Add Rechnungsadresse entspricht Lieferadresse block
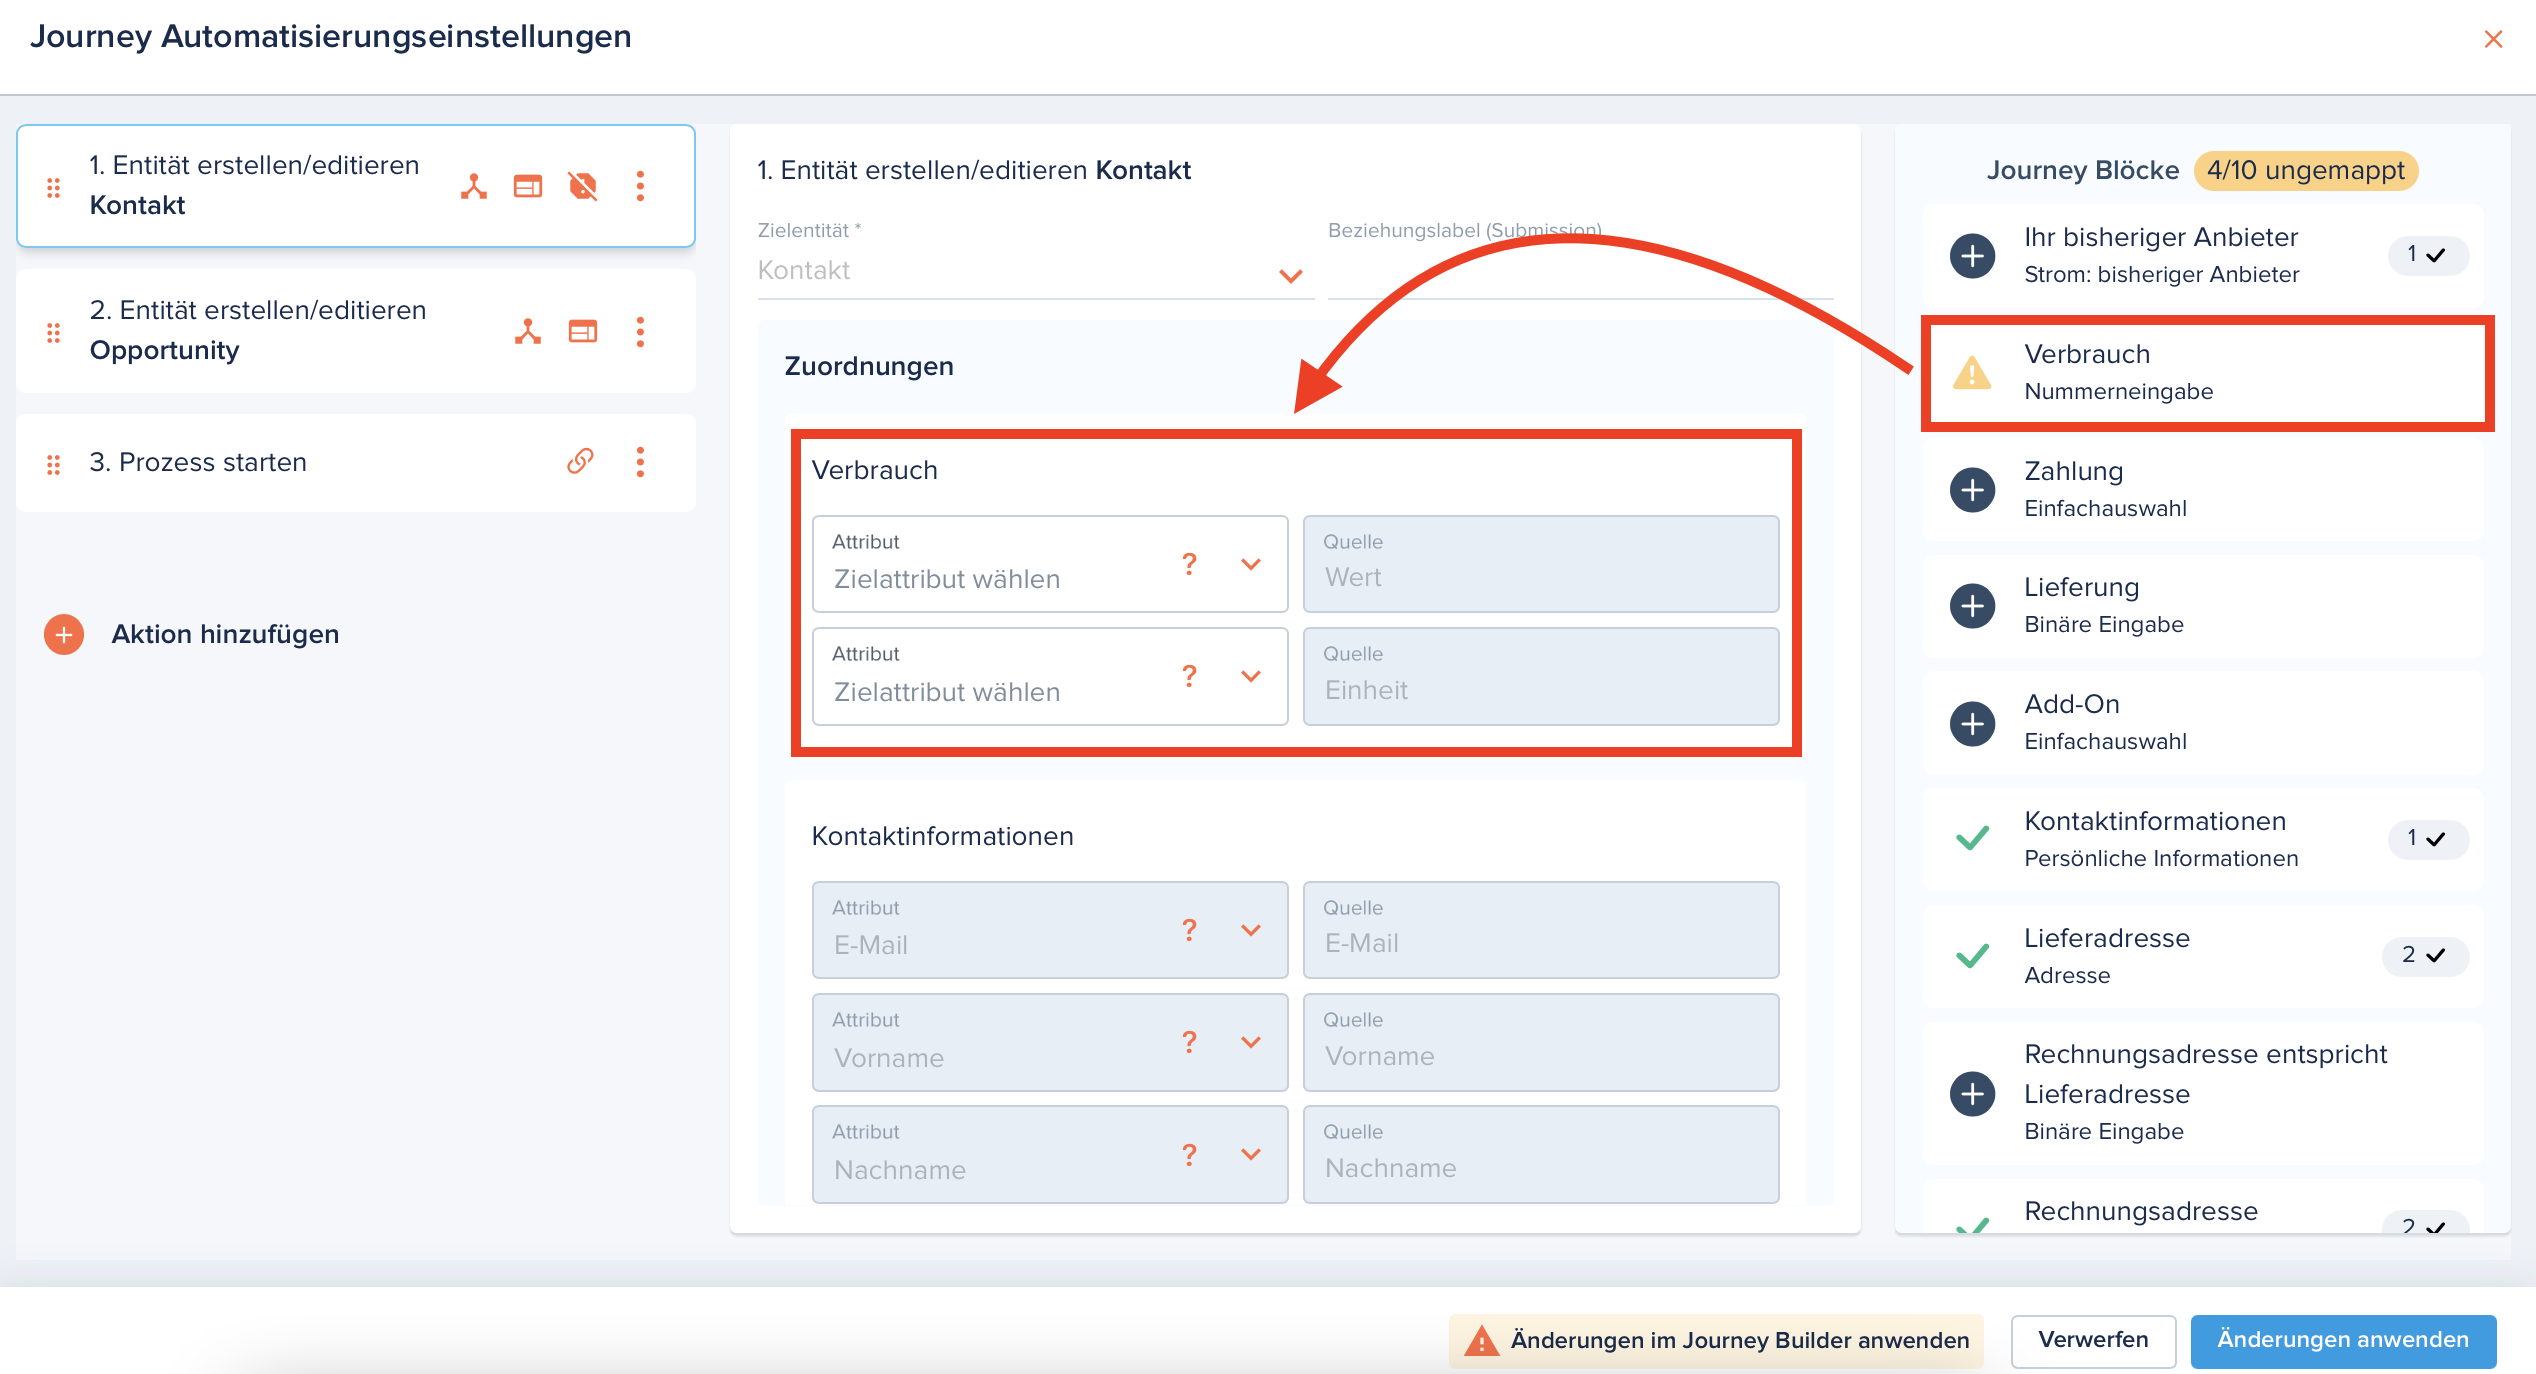This screenshot has width=2536, height=1374. (x=1972, y=1093)
